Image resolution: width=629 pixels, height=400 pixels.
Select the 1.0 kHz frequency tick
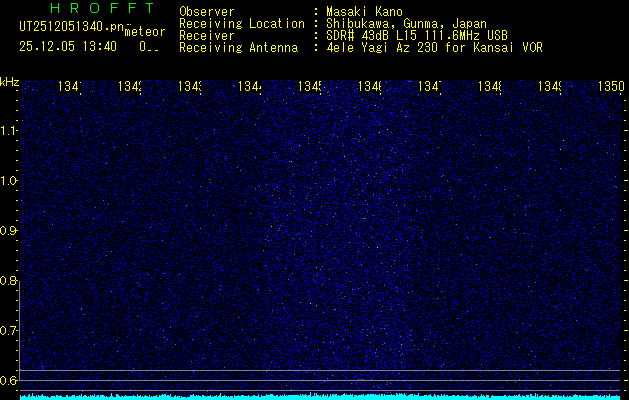(x=9, y=180)
